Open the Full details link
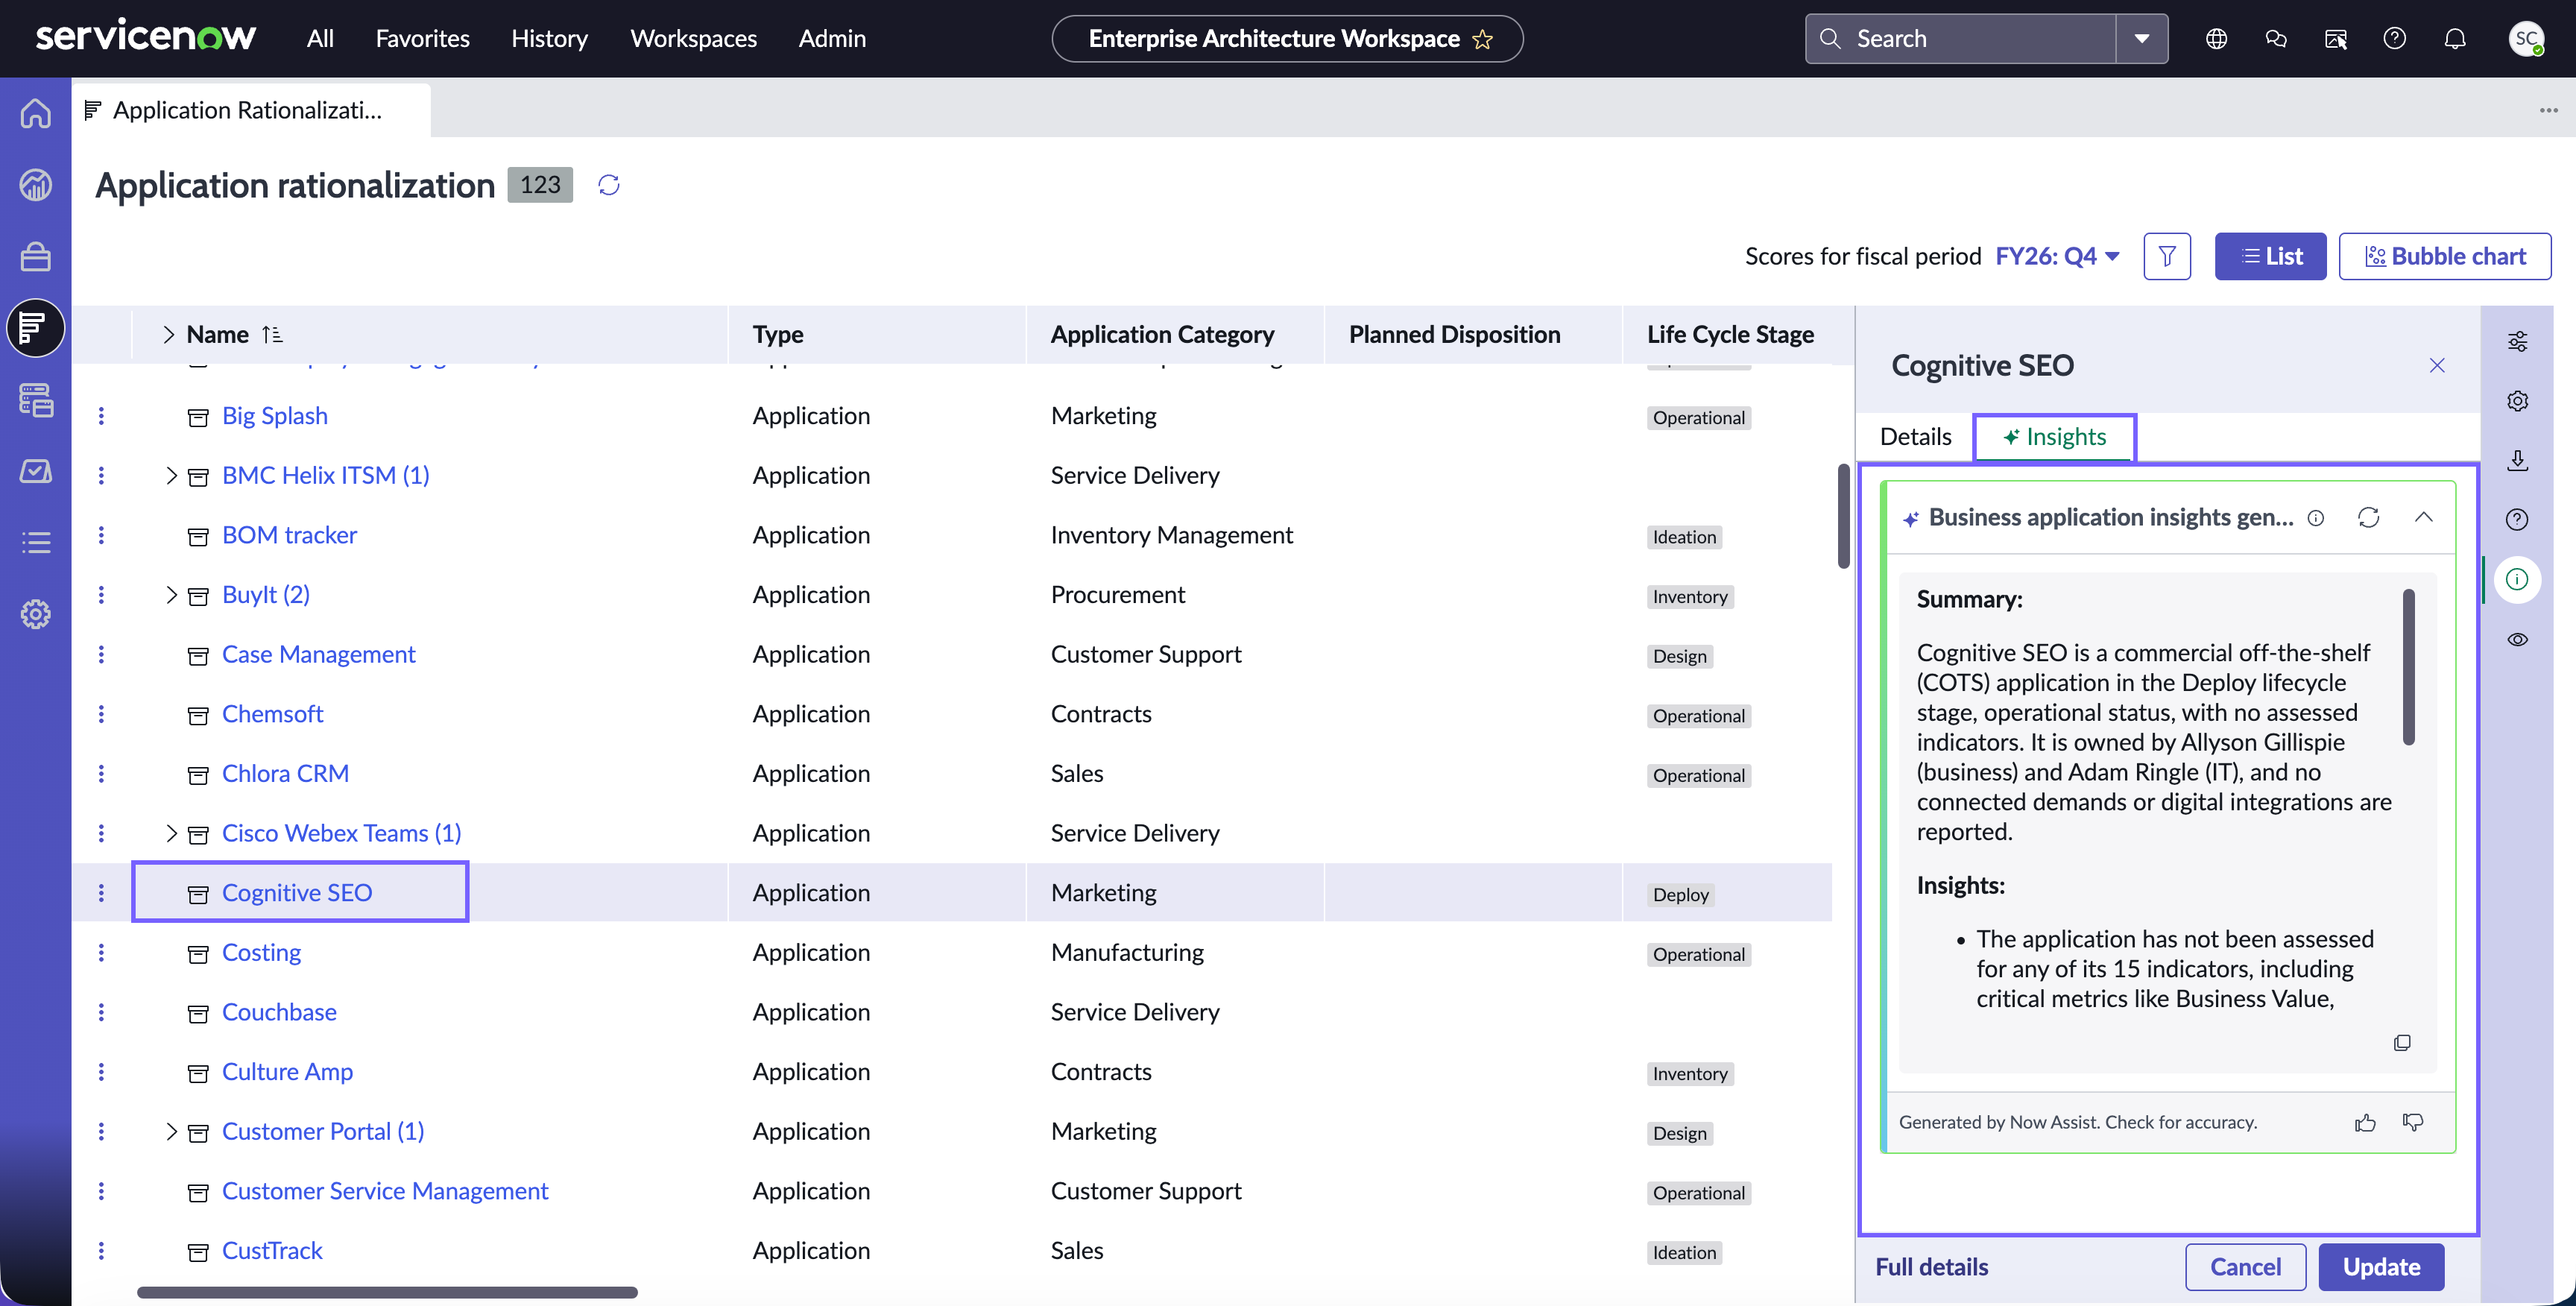The width and height of the screenshot is (2576, 1306). (x=1931, y=1267)
